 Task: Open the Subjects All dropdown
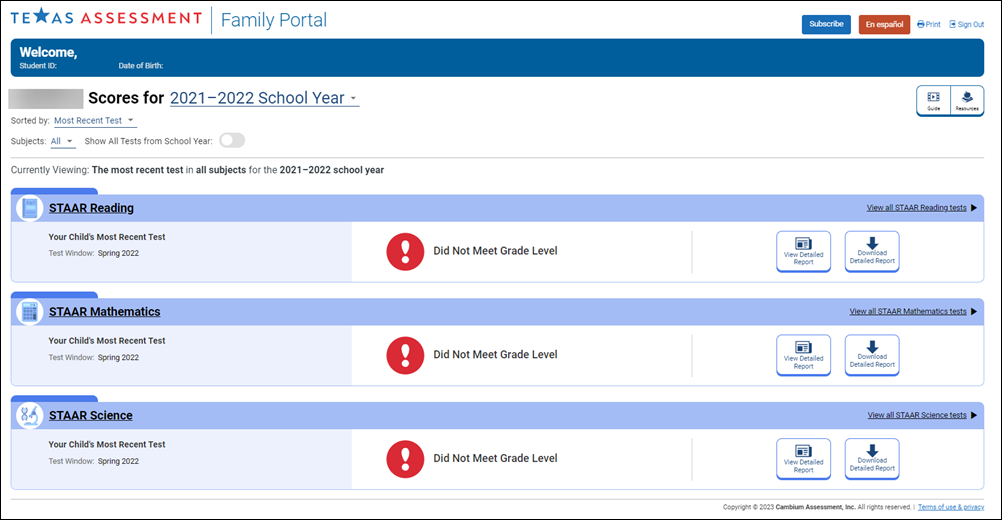tap(63, 141)
